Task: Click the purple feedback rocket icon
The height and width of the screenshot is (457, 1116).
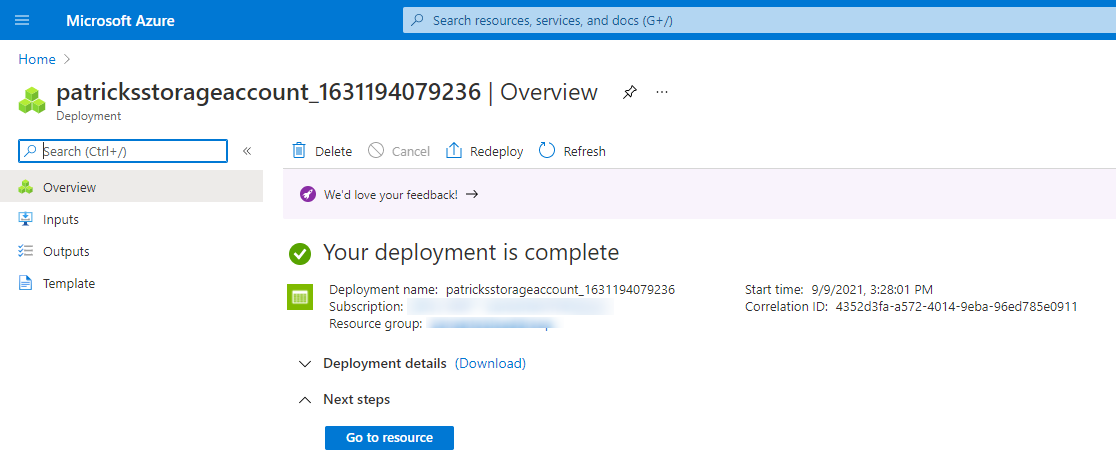Action: 307,194
